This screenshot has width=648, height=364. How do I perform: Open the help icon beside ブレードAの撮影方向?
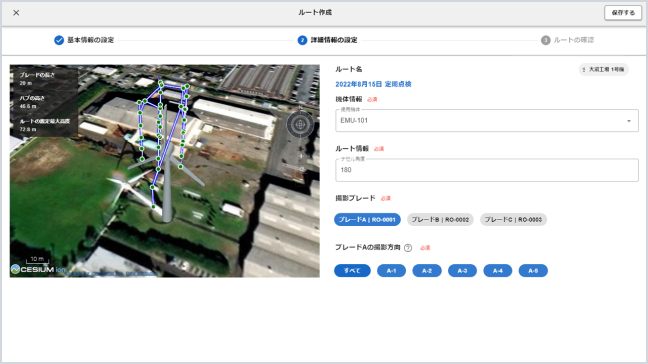(x=408, y=248)
